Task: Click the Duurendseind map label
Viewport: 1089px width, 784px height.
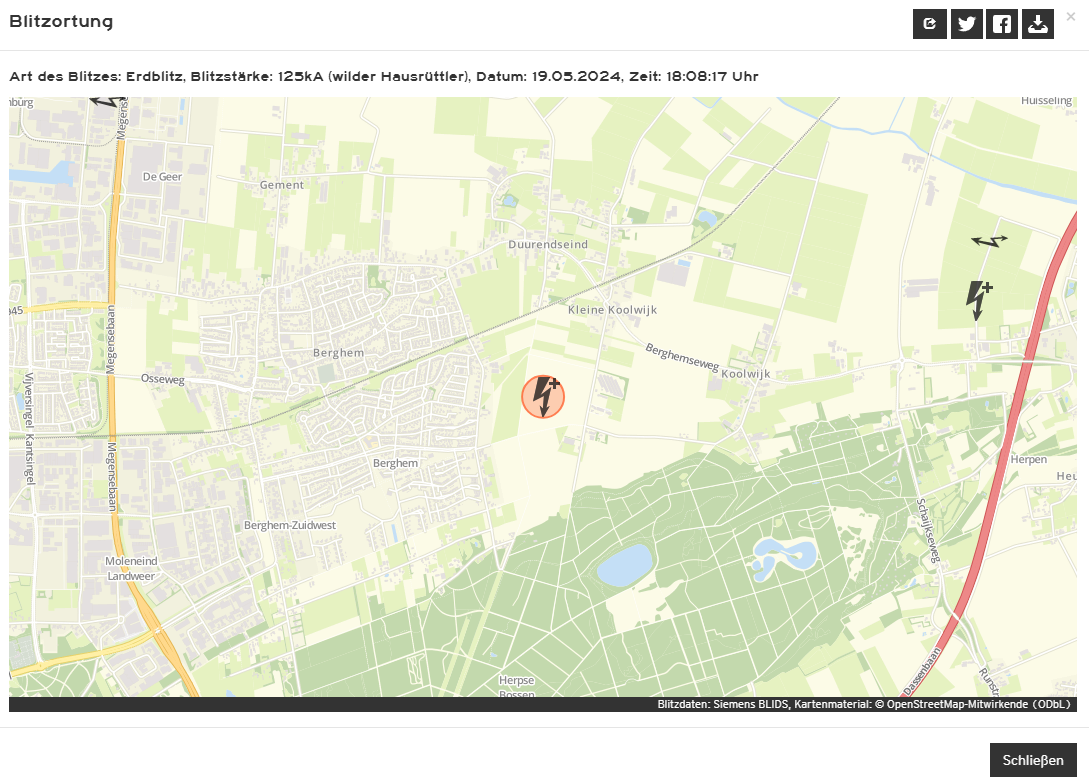Action: (548, 244)
